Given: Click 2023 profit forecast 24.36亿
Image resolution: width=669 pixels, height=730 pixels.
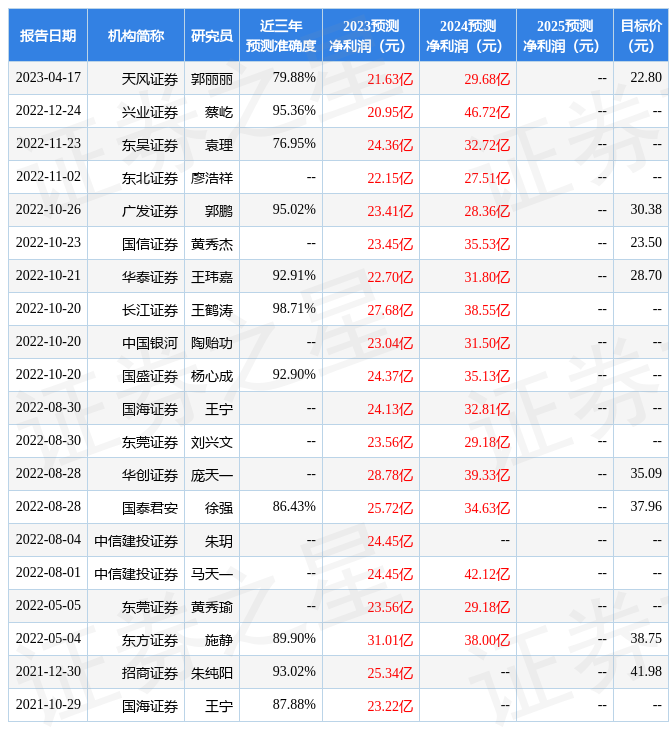Looking at the screenshot, I should 390,145.
